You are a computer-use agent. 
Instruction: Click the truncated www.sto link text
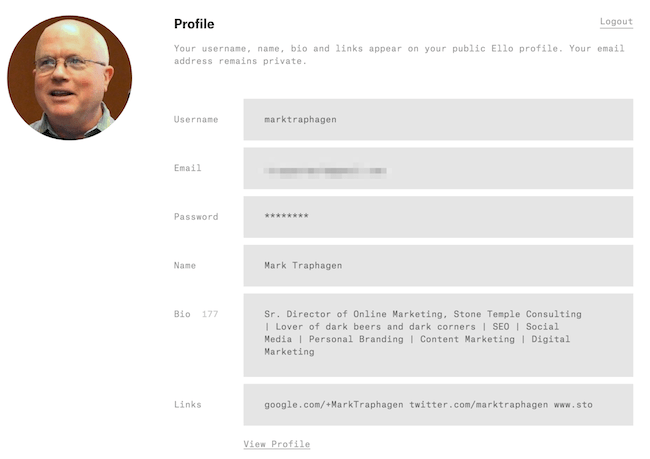coord(573,405)
